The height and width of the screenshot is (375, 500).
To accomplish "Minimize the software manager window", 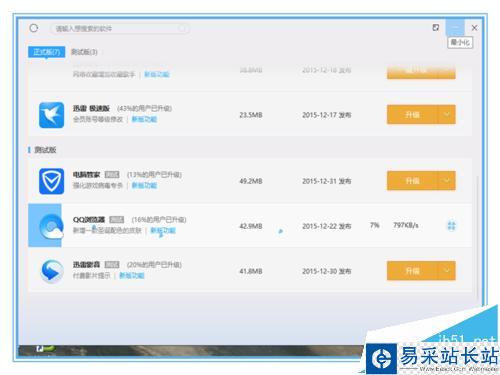I will pos(455,27).
